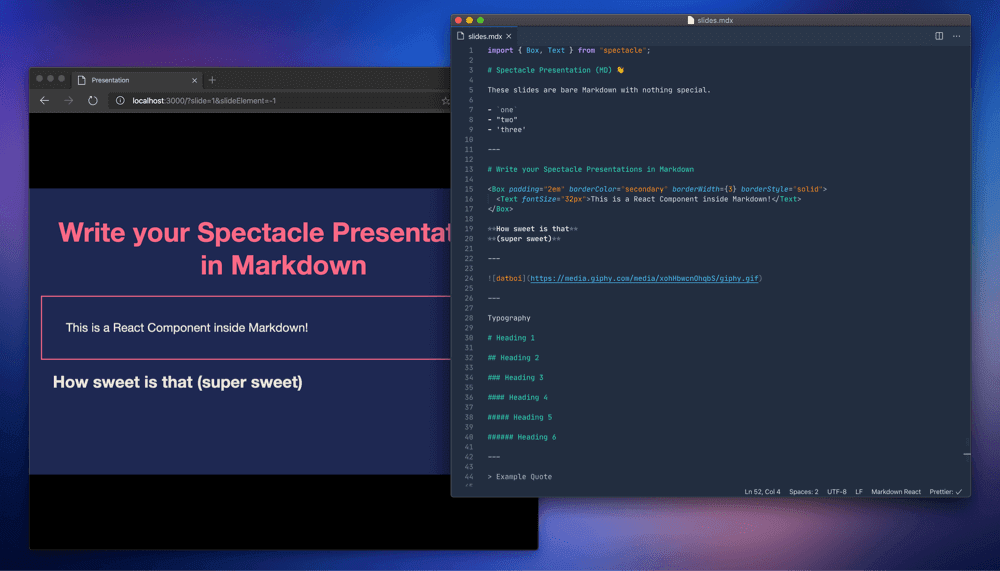Change end of line sequence LF
Viewport: 1000px width, 571px height.
tap(859, 492)
